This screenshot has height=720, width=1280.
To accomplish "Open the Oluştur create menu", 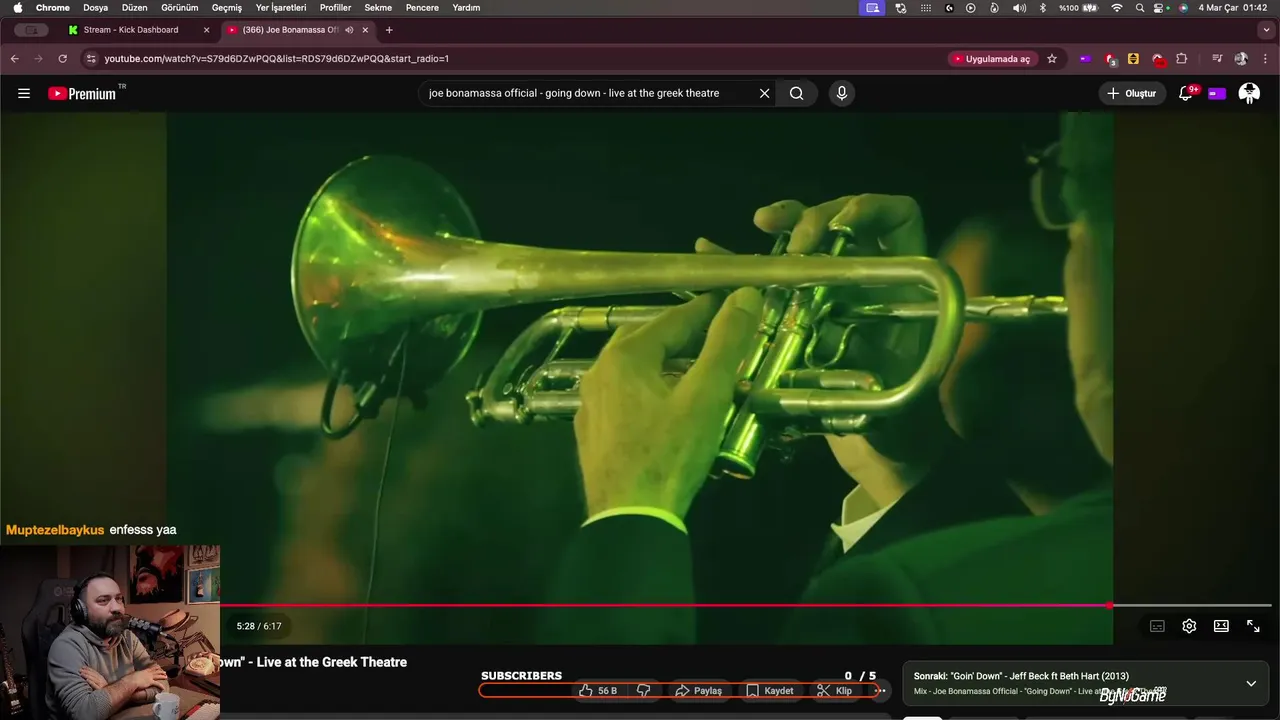I will pos(1132,93).
